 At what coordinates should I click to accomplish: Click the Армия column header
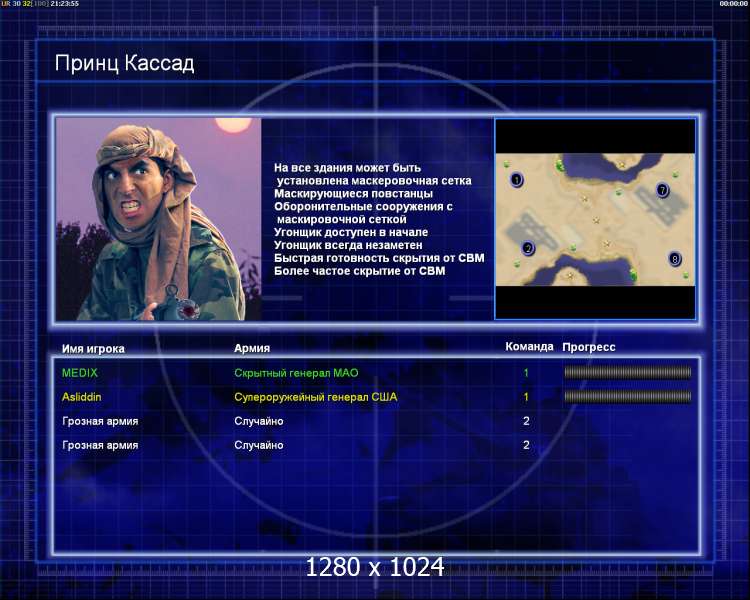coord(251,349)
